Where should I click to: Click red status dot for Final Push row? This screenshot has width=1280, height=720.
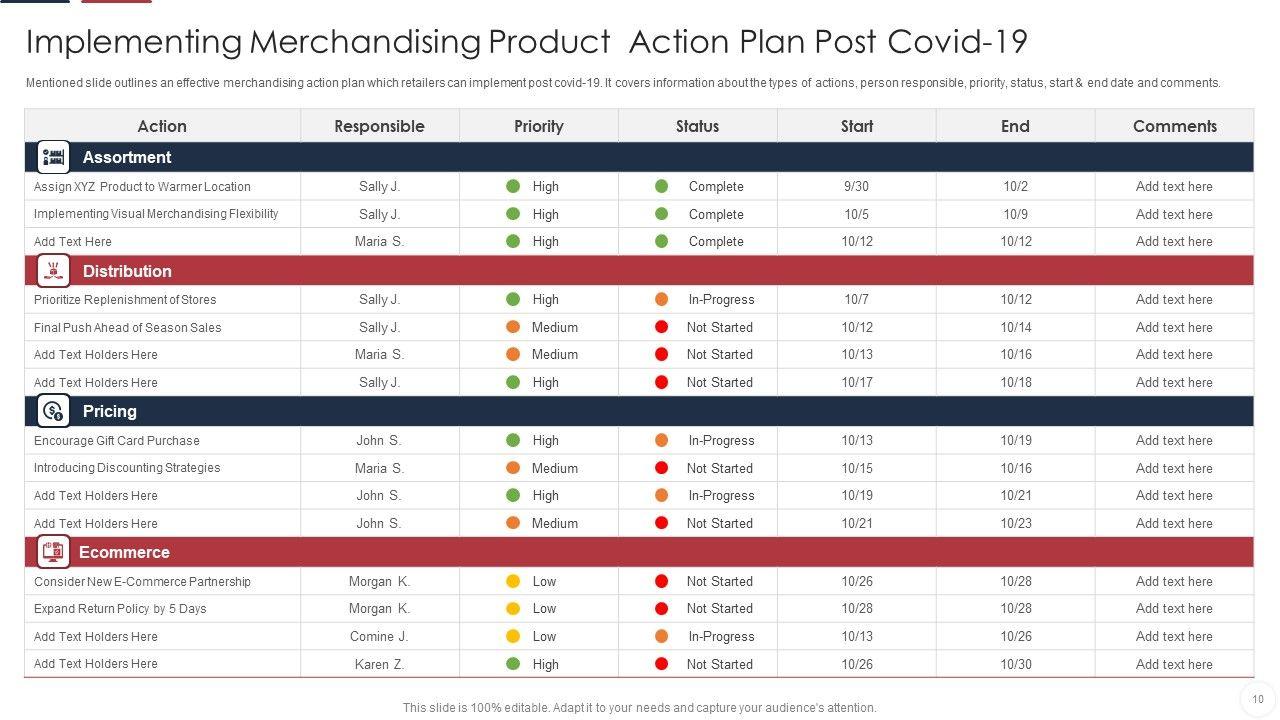(661, 327)
